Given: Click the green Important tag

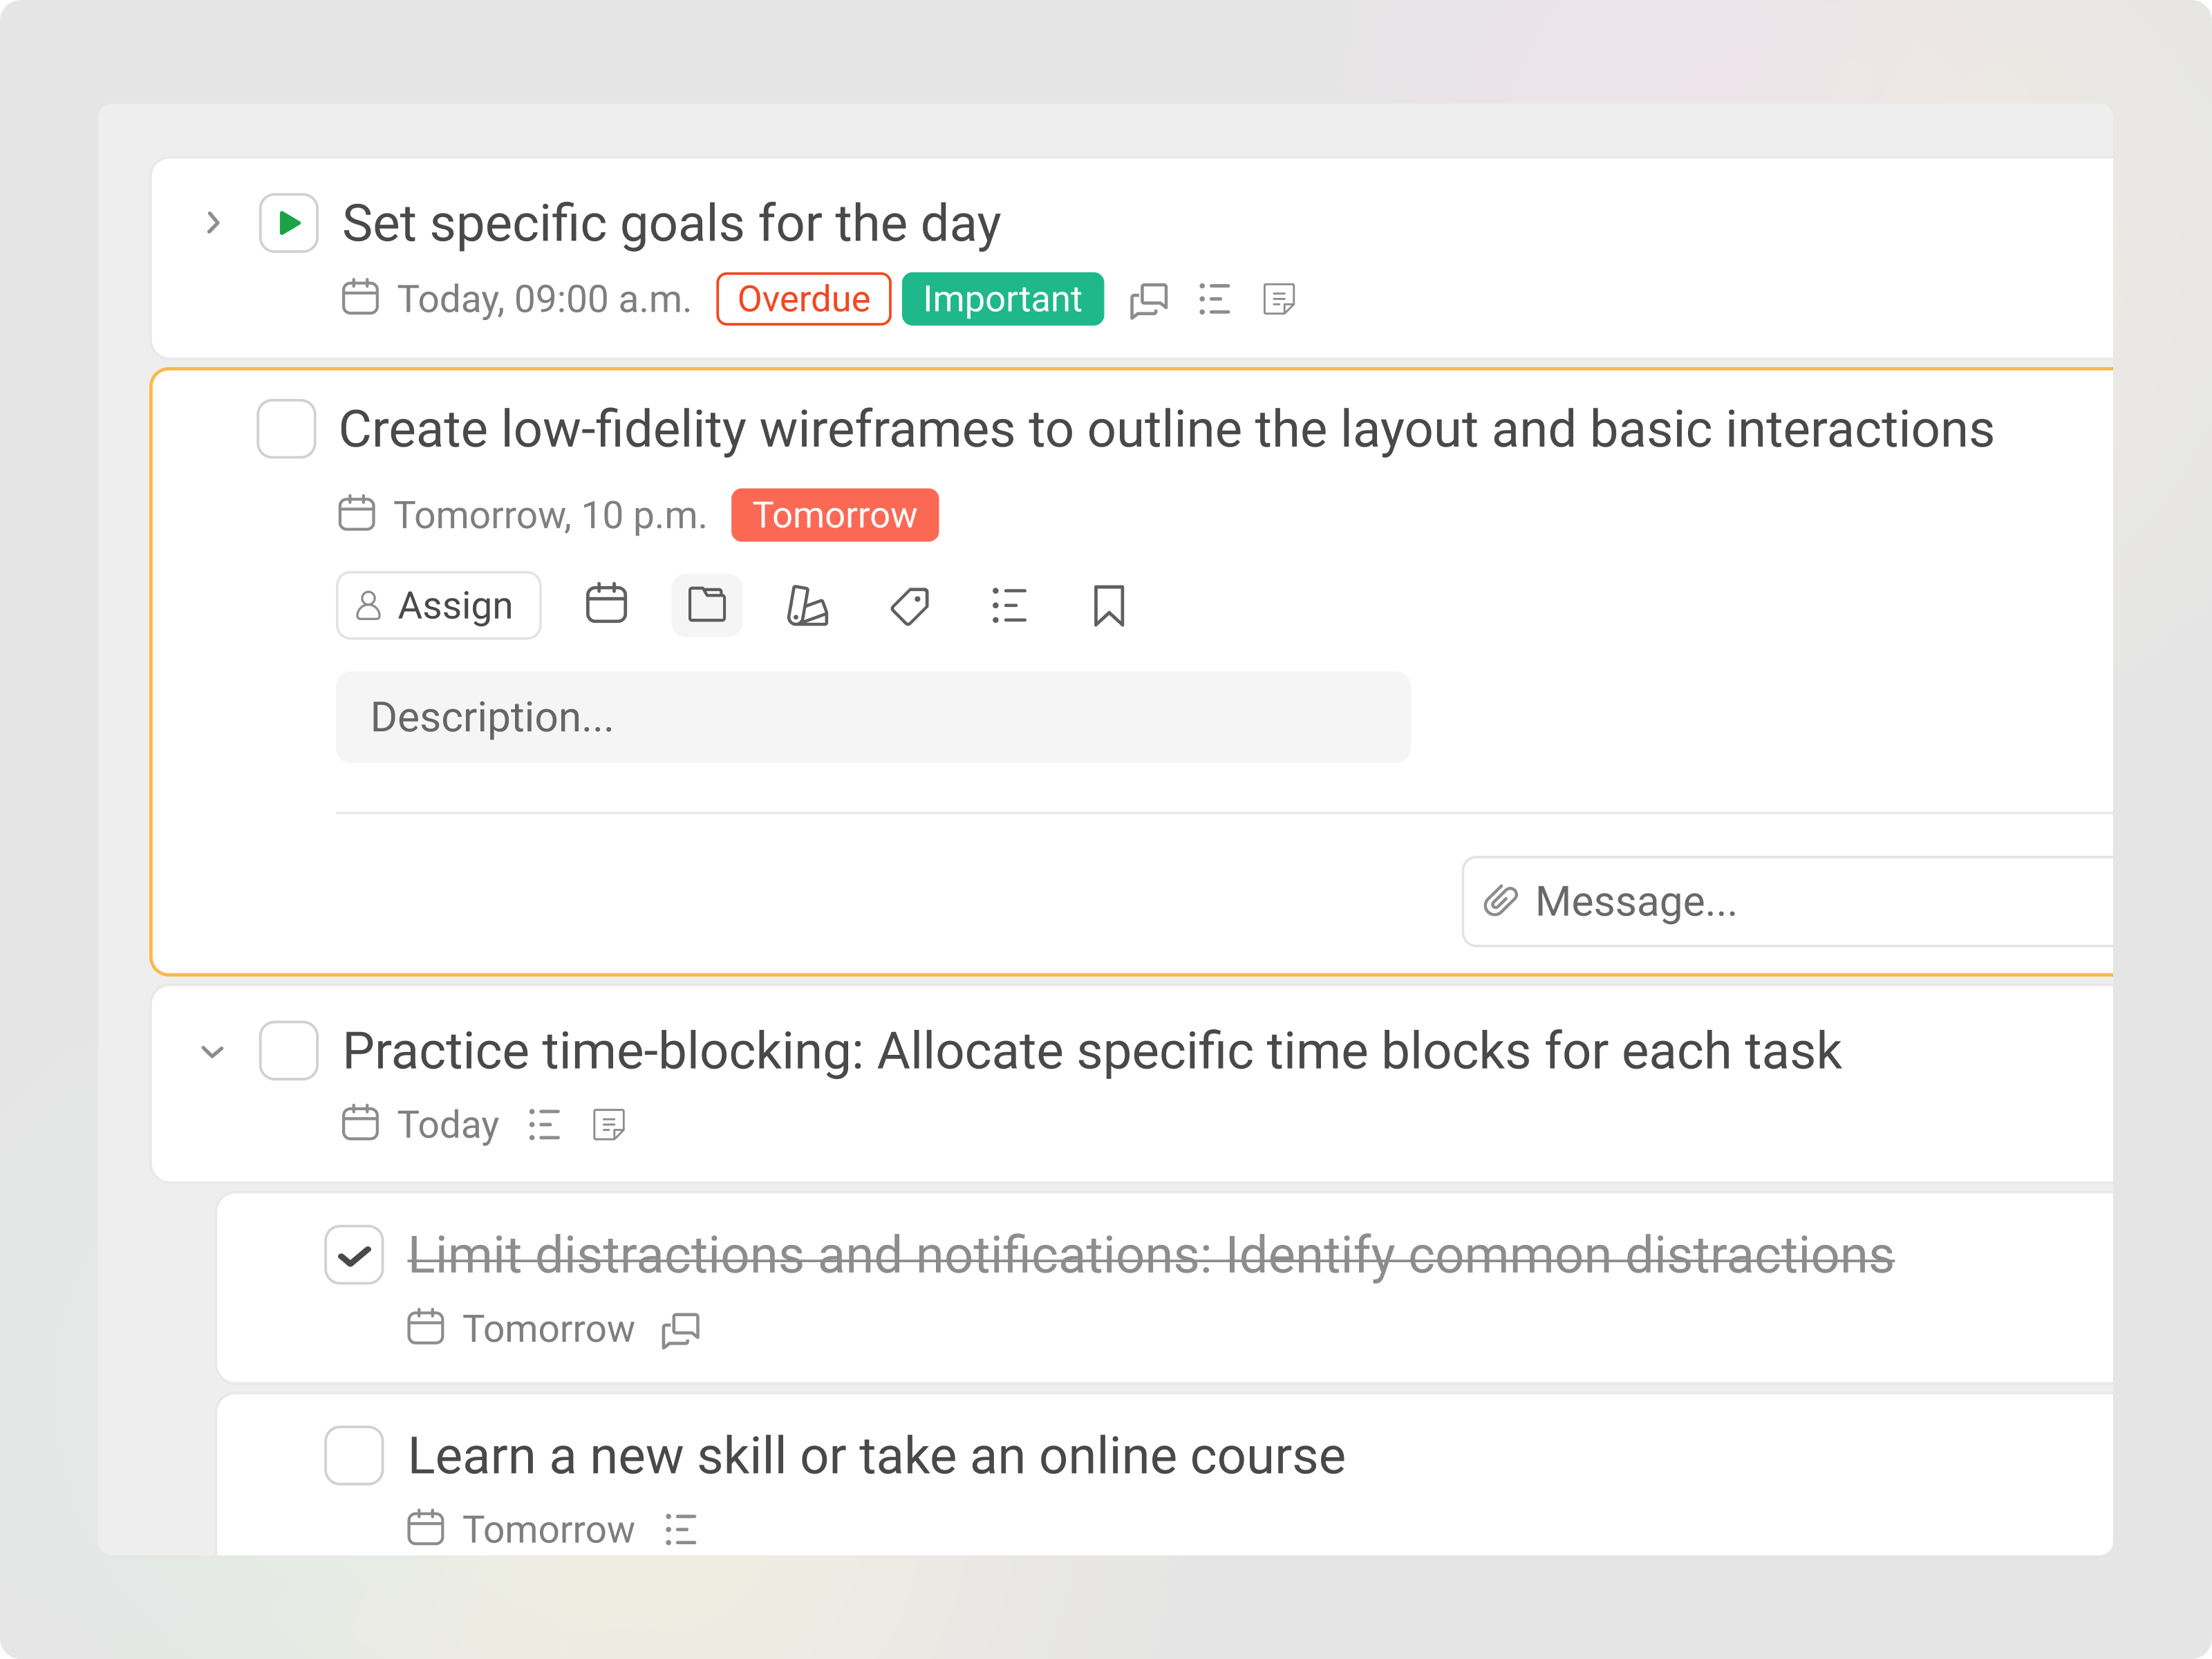Looking at the screenshot, I should pyautogui.click(x=1002, y=300).
